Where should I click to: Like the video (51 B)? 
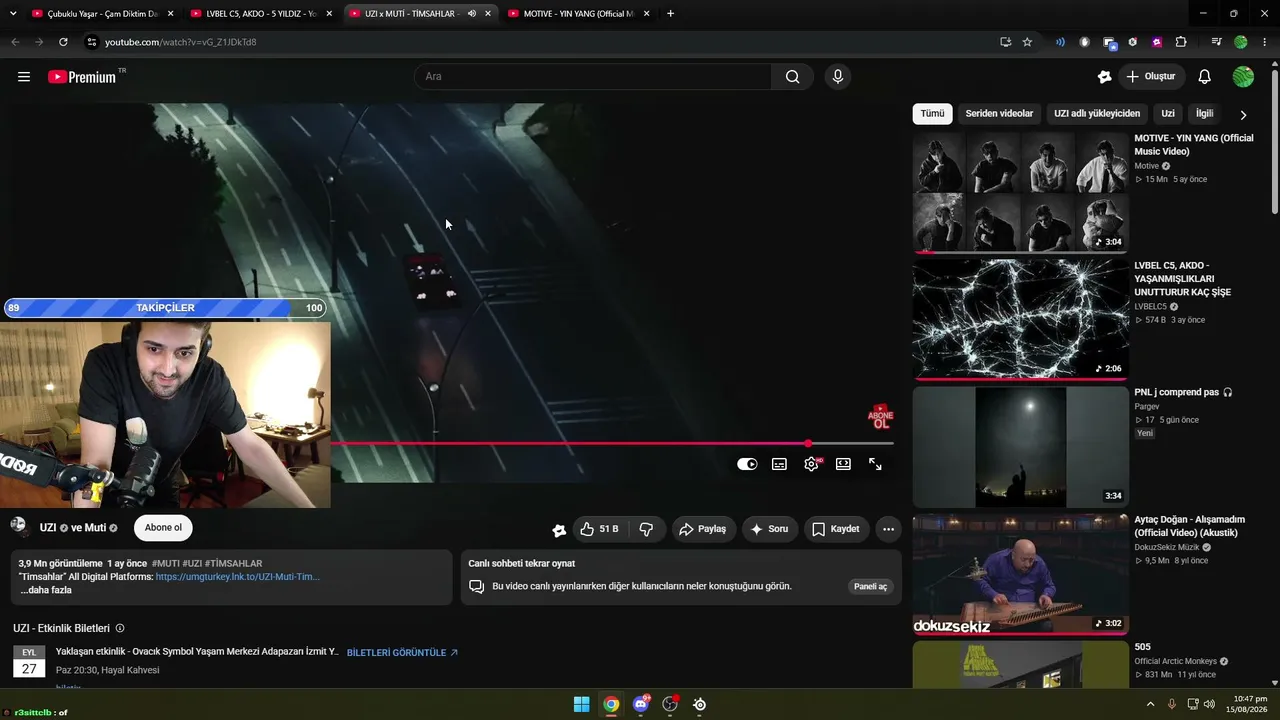[600, 529]
